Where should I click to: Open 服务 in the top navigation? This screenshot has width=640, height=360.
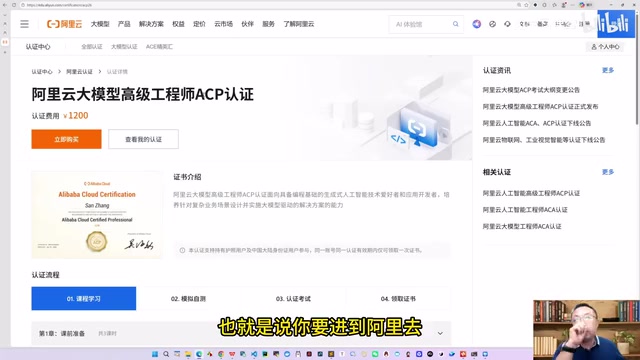(x=268, y=24)
